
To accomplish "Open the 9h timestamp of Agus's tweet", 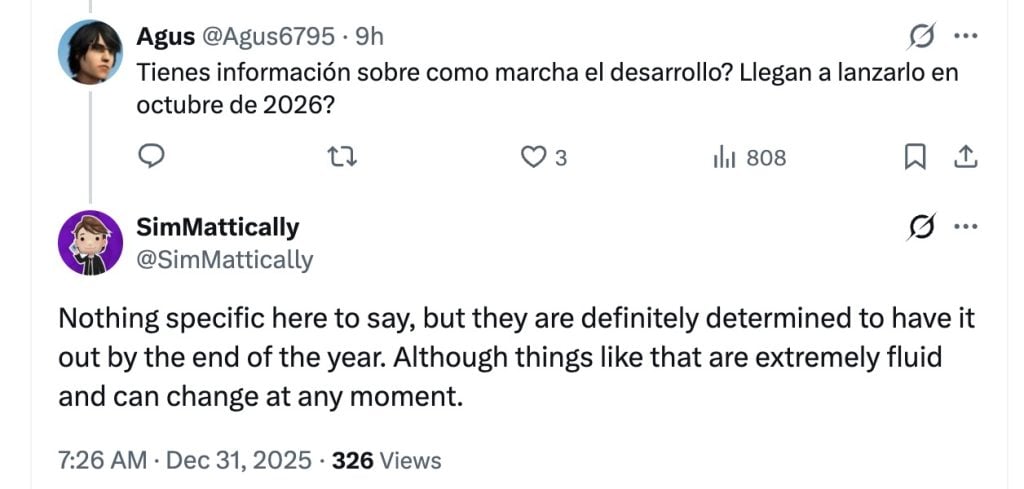I will point(370,37).
